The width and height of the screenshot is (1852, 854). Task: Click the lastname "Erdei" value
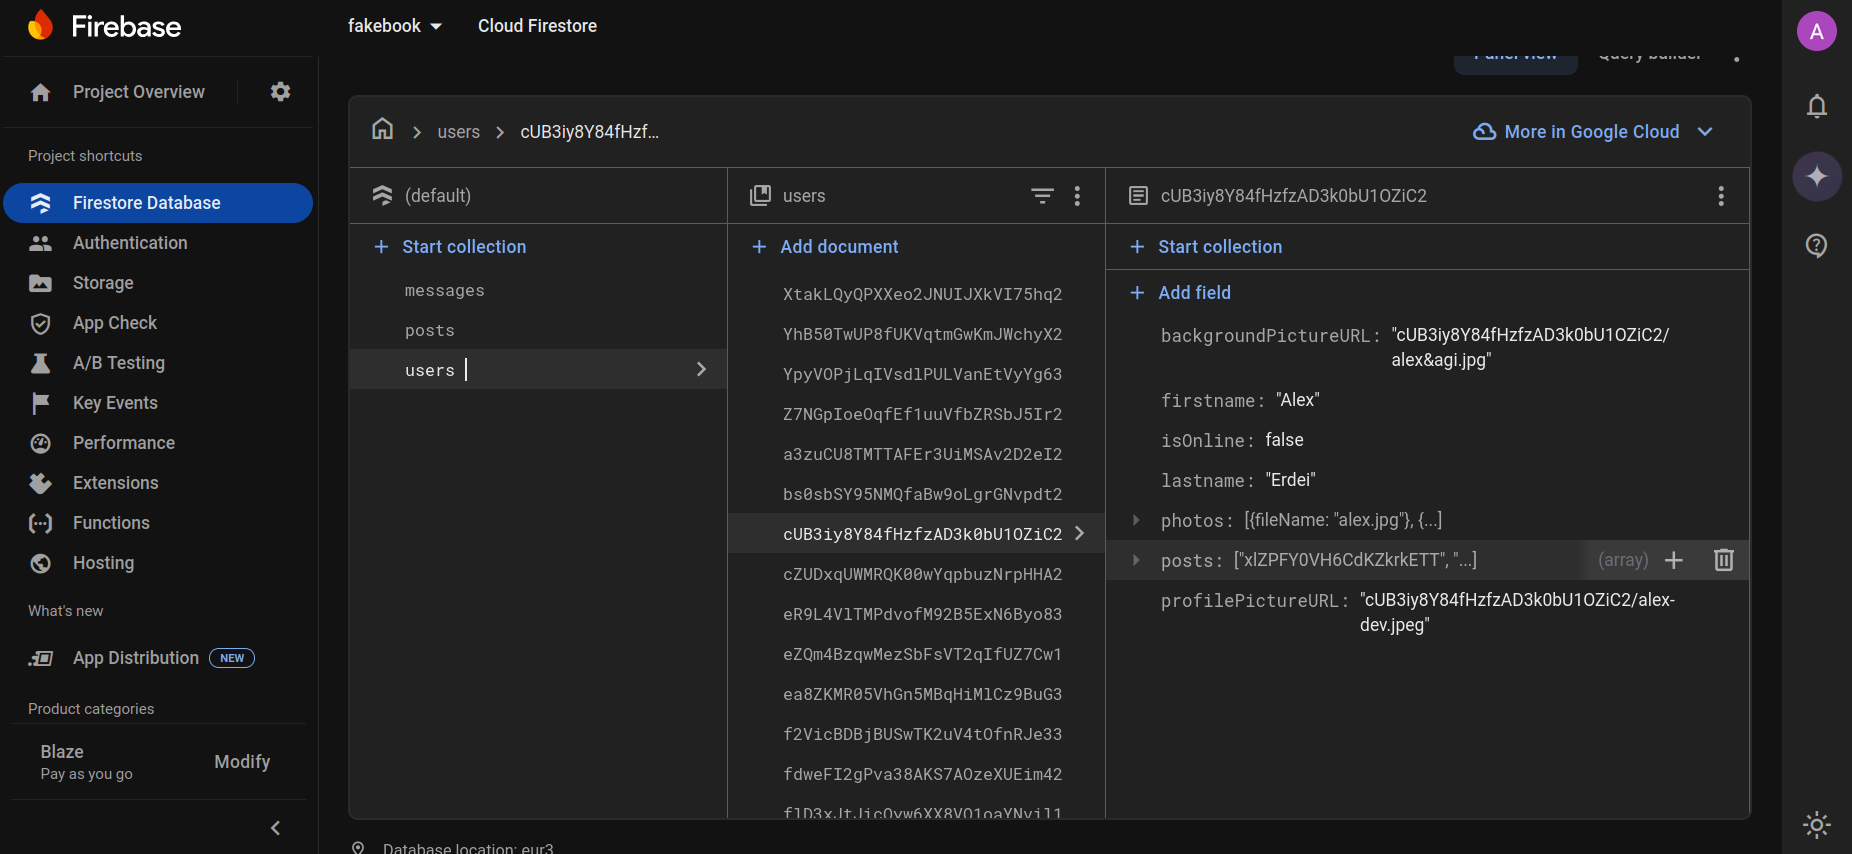click(1290, 480)
